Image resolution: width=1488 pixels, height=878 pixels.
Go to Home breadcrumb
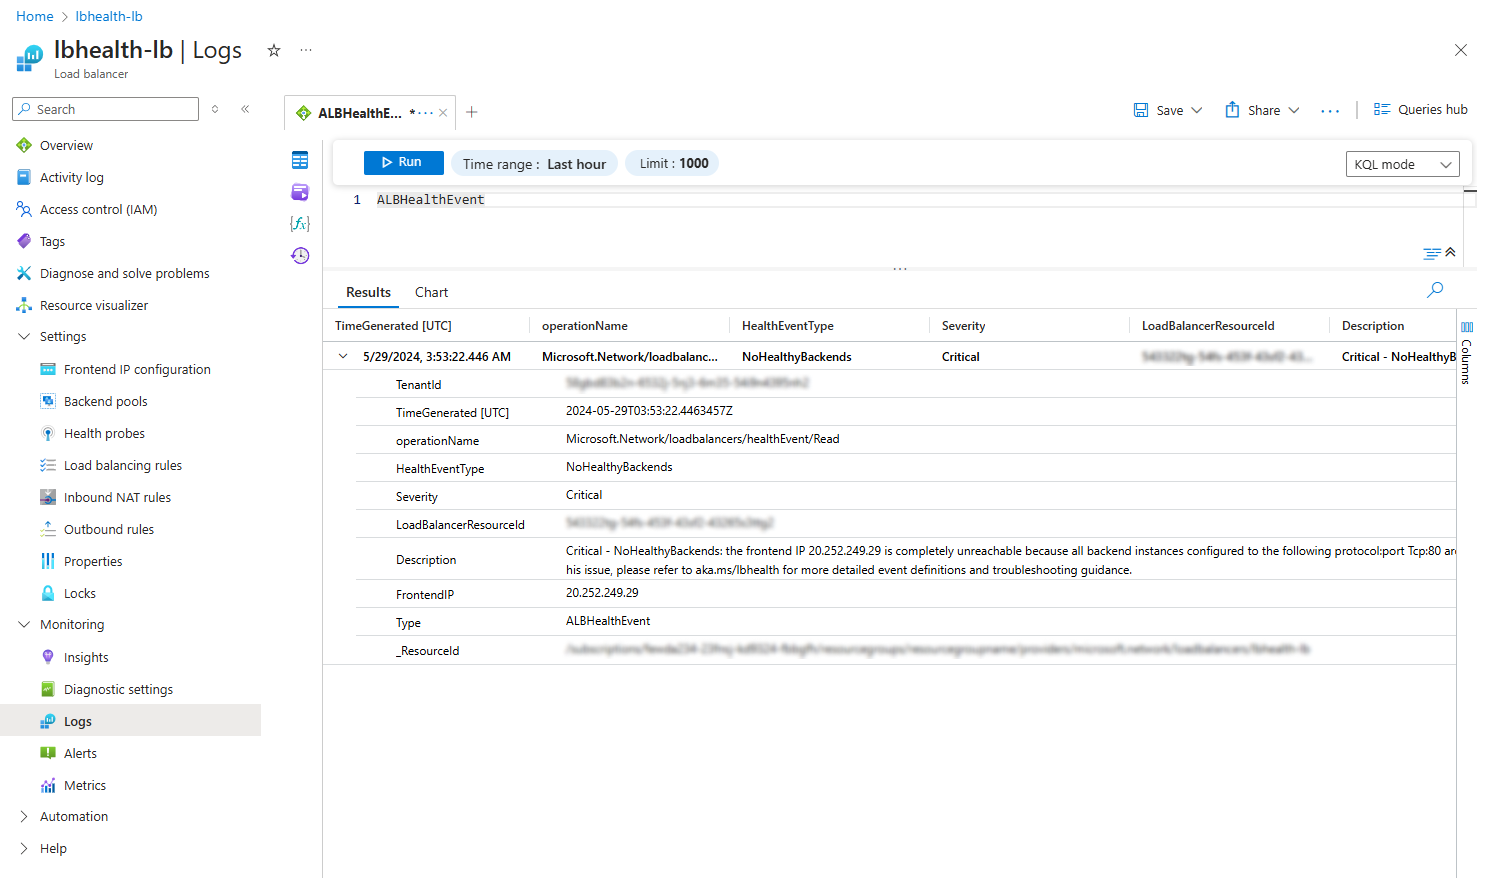coord(35,16)
